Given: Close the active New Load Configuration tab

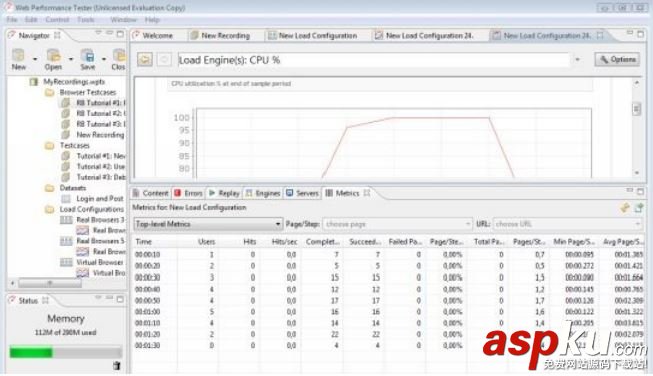Looking at the screenshot, I should point(600,36).
